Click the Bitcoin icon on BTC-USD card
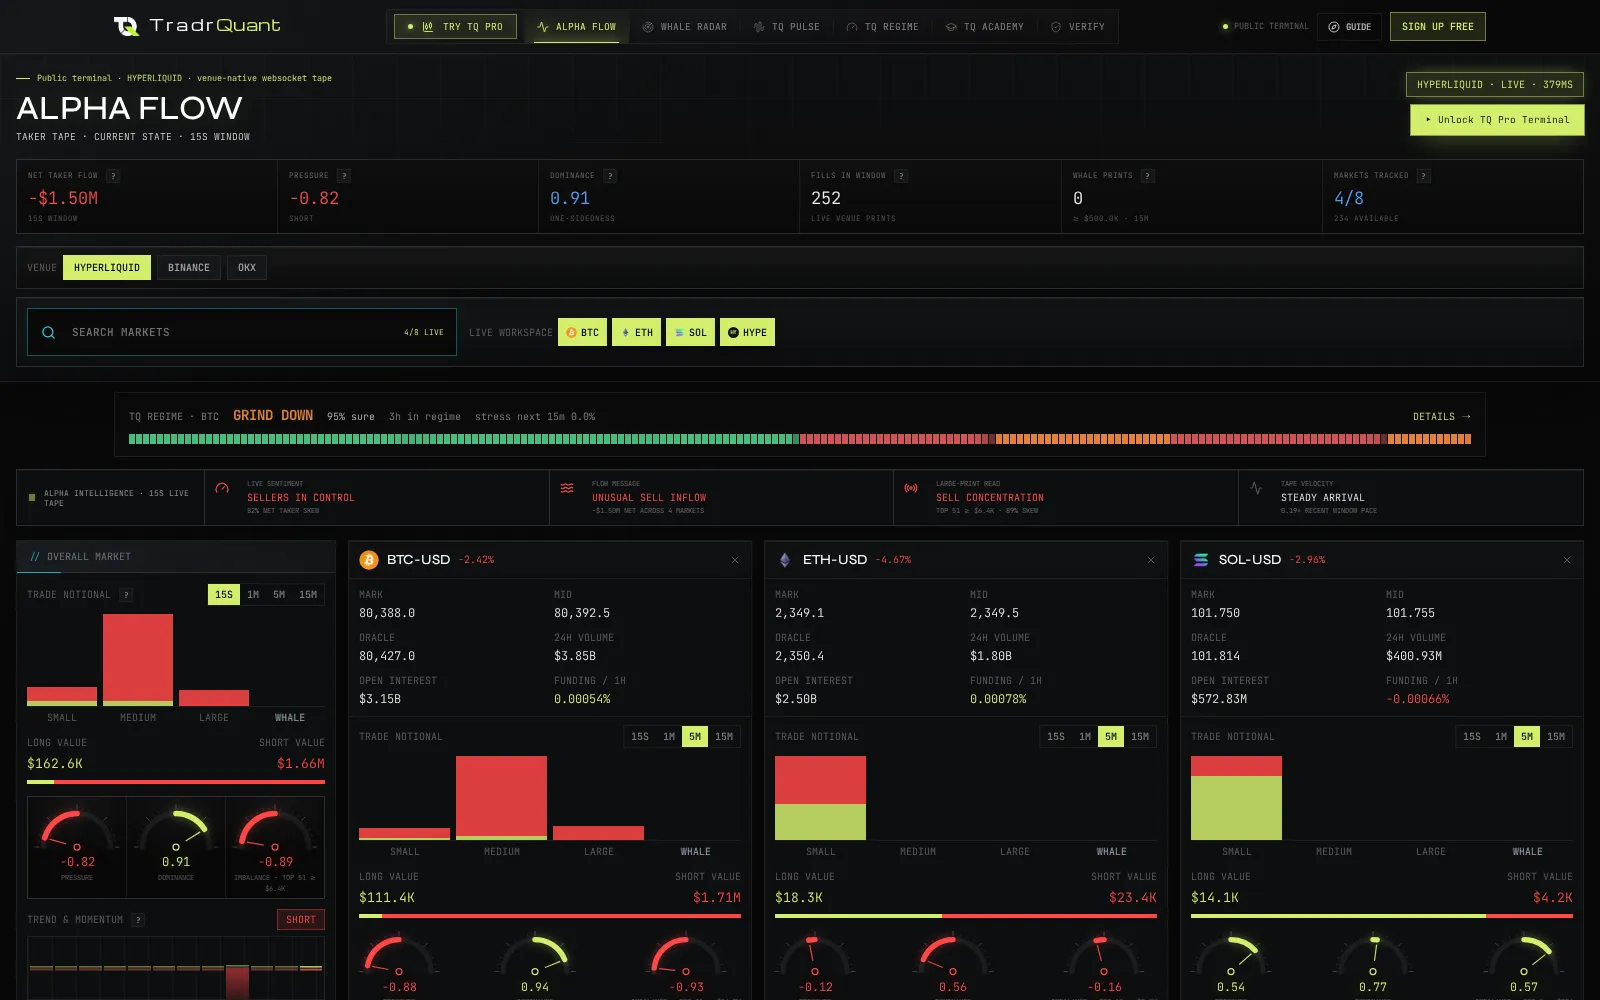 pos(369,560)
